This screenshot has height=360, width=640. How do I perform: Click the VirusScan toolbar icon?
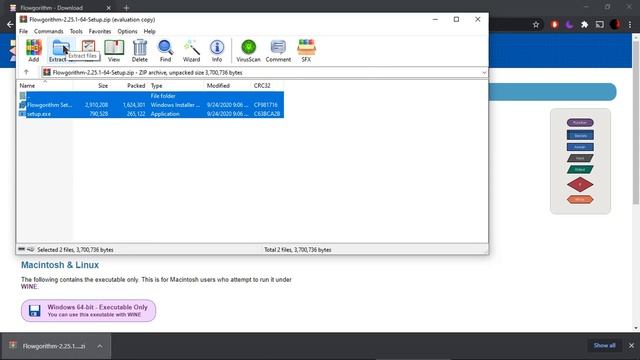(x=248, y=50)
